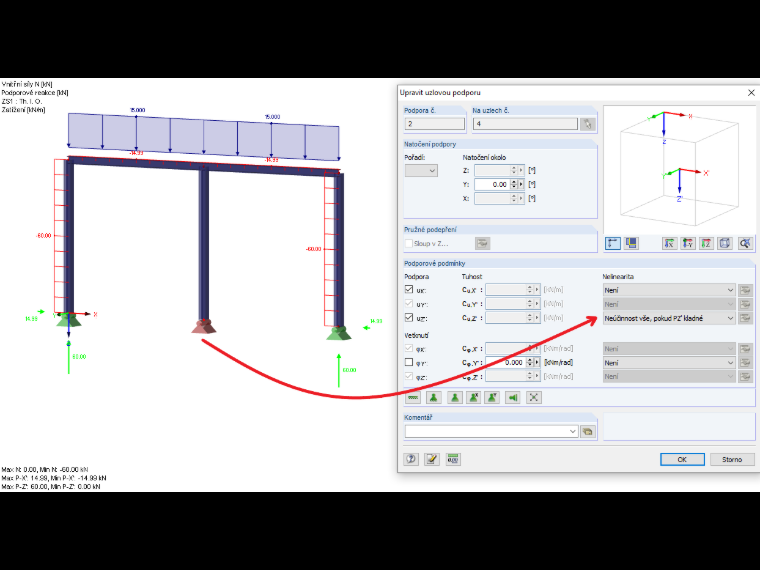The width and height of the screenshot is (760, 570).
Task: Apply the sliding wall support preset
Action: tap(513, 397)
